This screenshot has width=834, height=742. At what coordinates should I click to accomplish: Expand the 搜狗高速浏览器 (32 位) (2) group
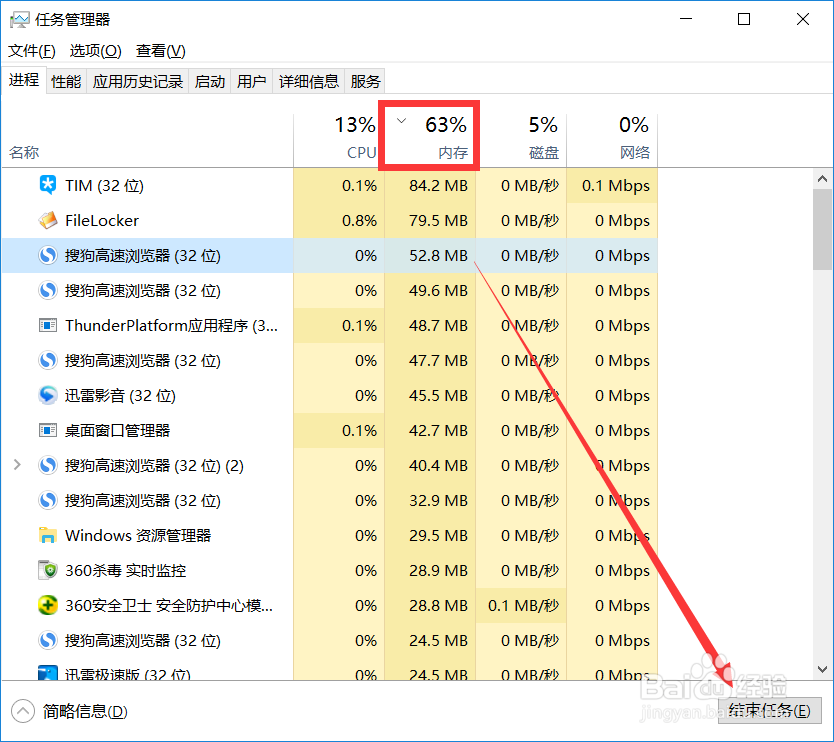coord(17,465)
